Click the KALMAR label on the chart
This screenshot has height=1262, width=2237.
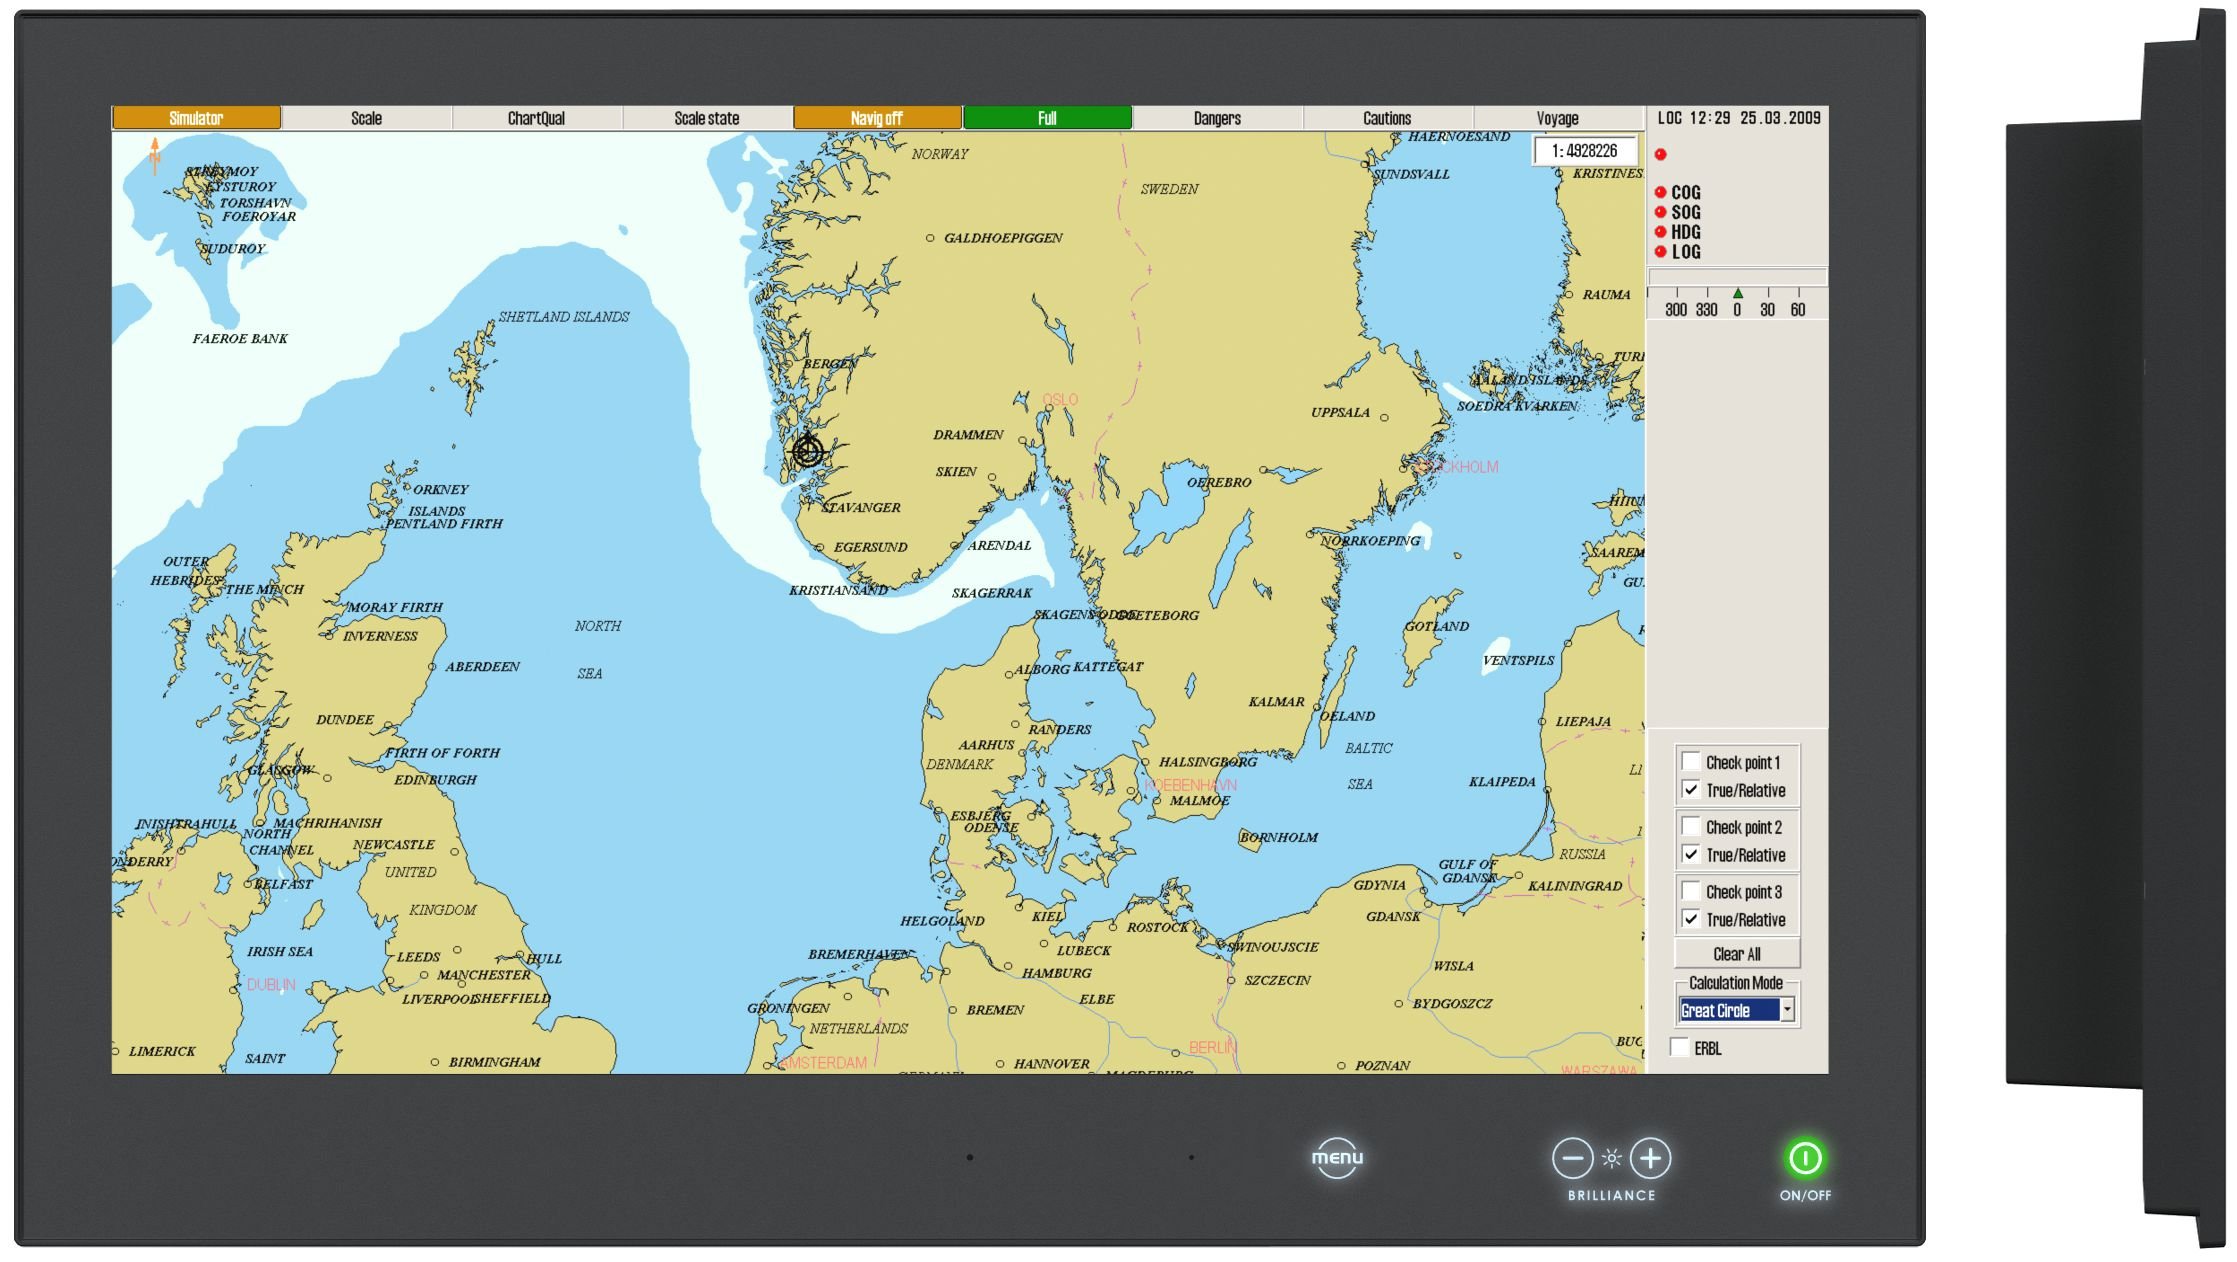(x=1276, y=702)
